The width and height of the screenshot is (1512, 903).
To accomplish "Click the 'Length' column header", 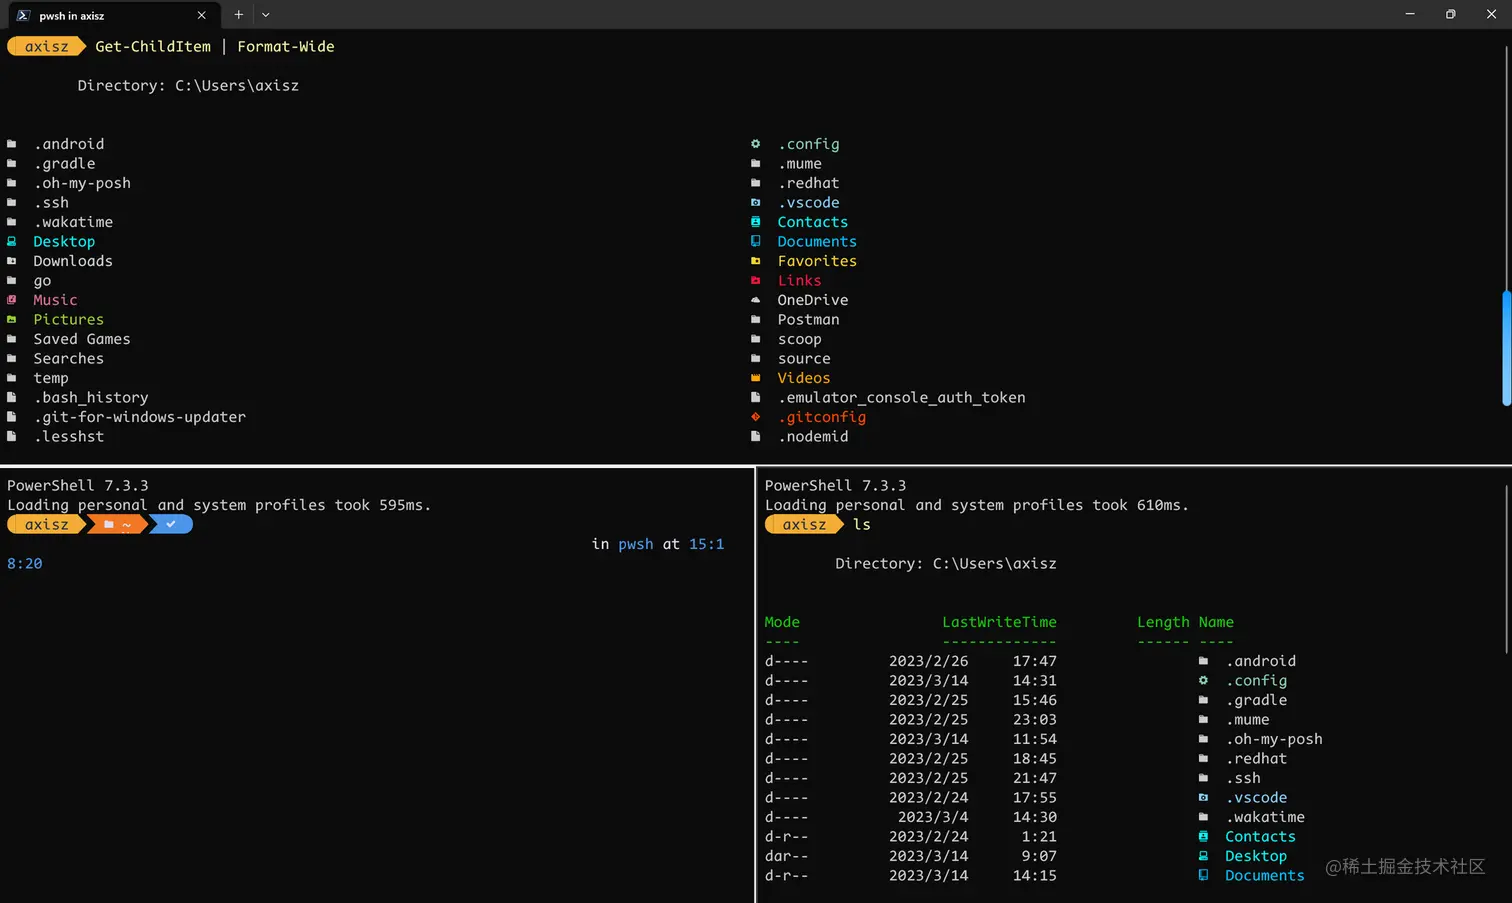I will click(x=1163, y=622).
